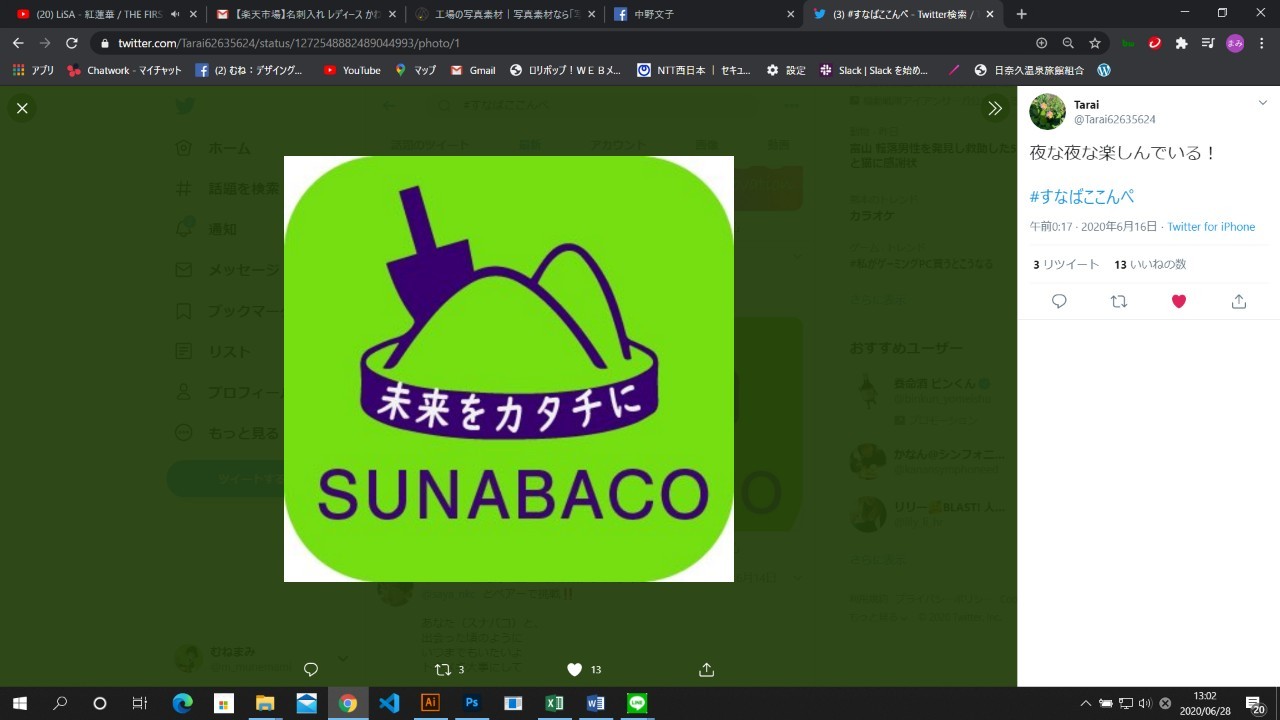This screenshot has width=1280, height=720.
Task: Open Adobe Illustrator from the taskbar
Action: [x=431, y=703]
